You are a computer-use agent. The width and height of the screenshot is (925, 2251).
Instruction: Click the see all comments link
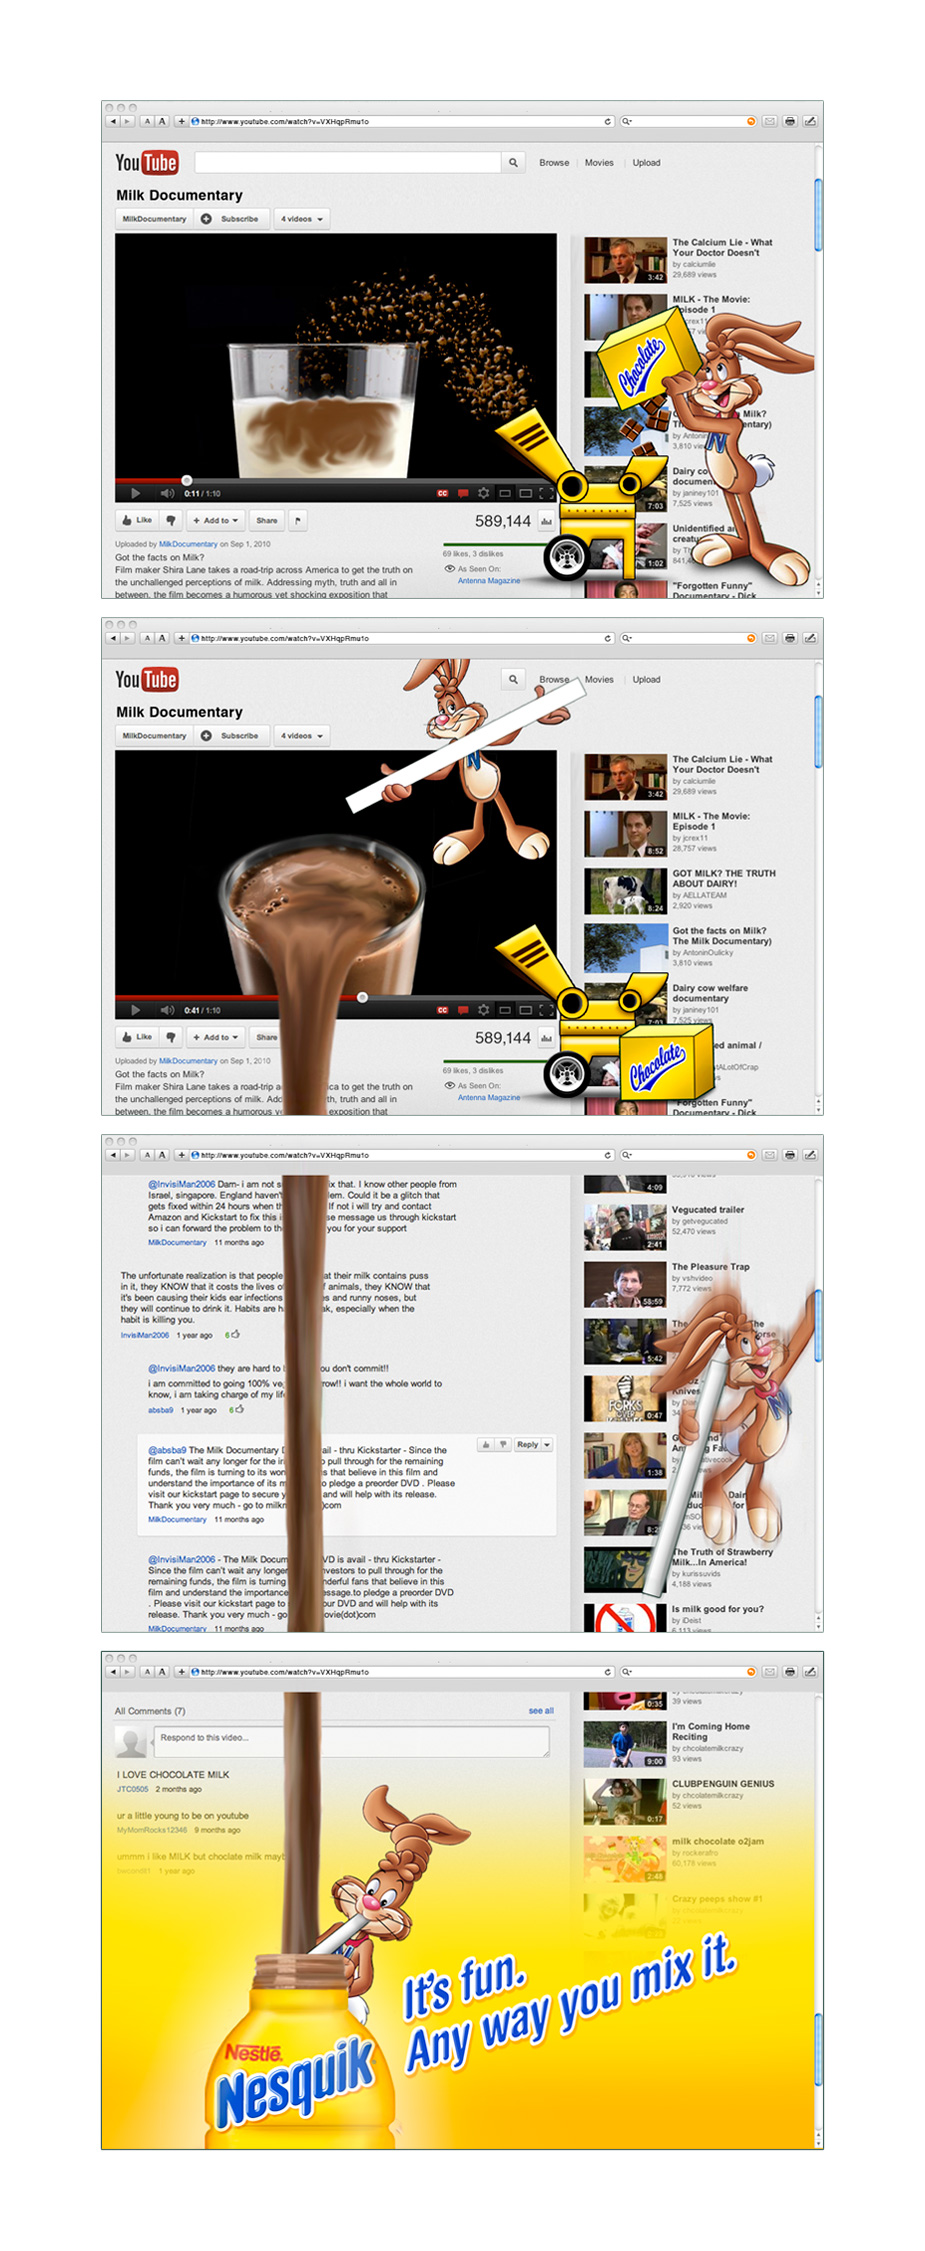(541, 1711)
